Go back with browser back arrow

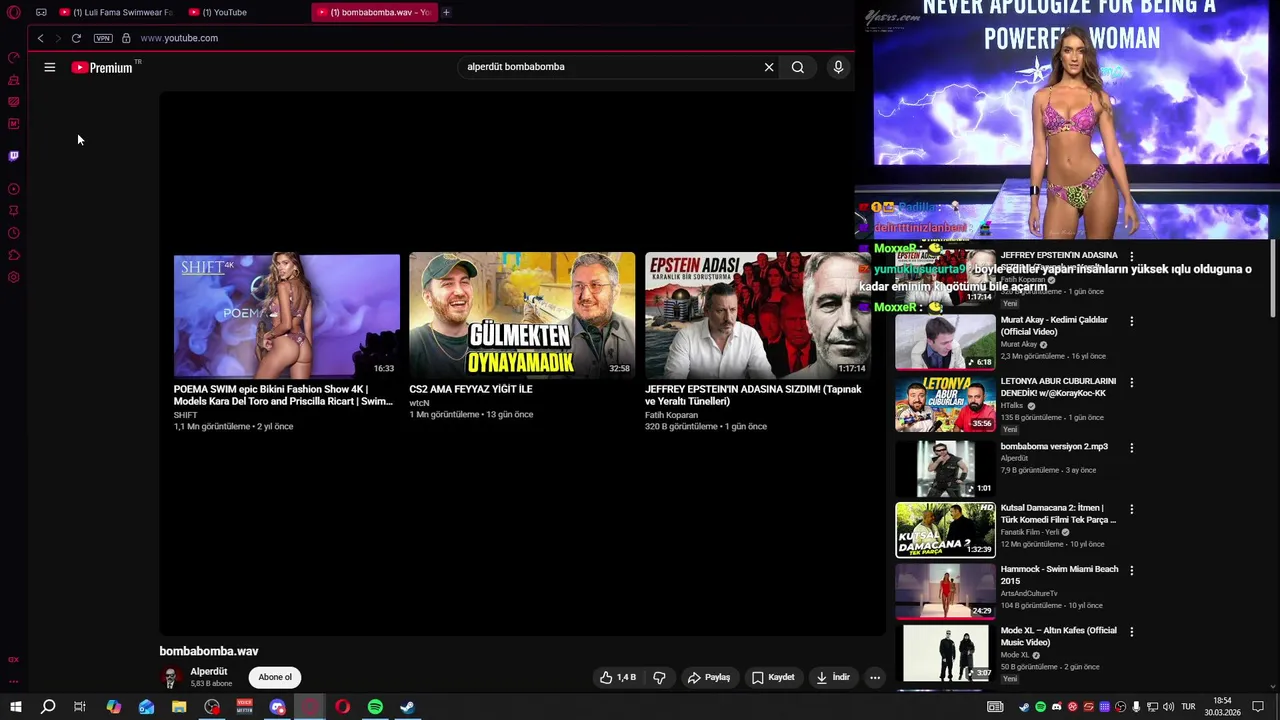[x=40, y=38]
